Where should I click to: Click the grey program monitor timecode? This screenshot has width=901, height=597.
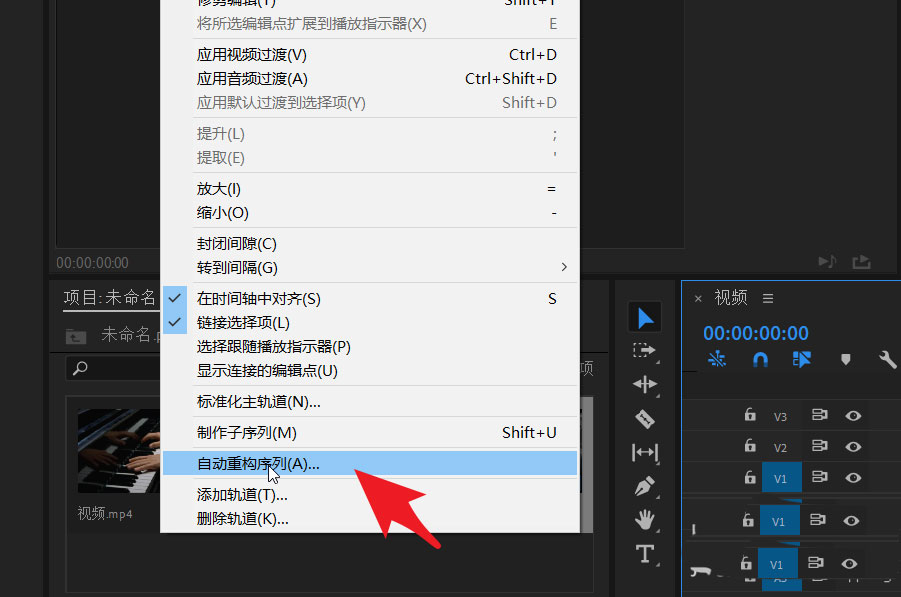92,263
